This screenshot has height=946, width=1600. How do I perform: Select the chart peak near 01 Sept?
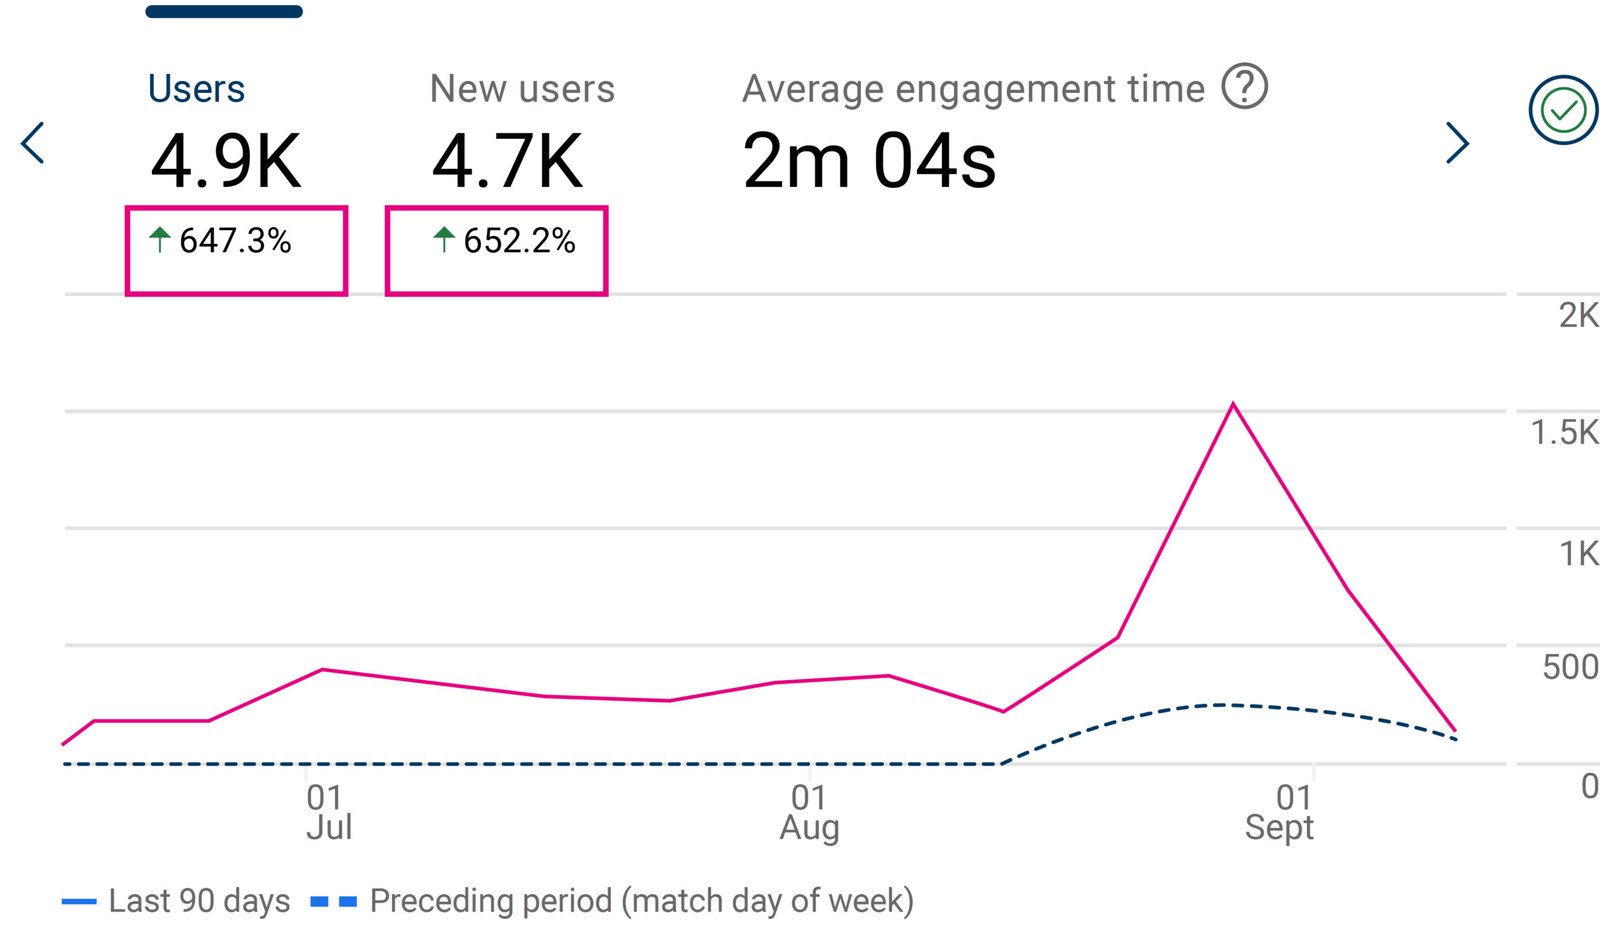coord(1233,404)
